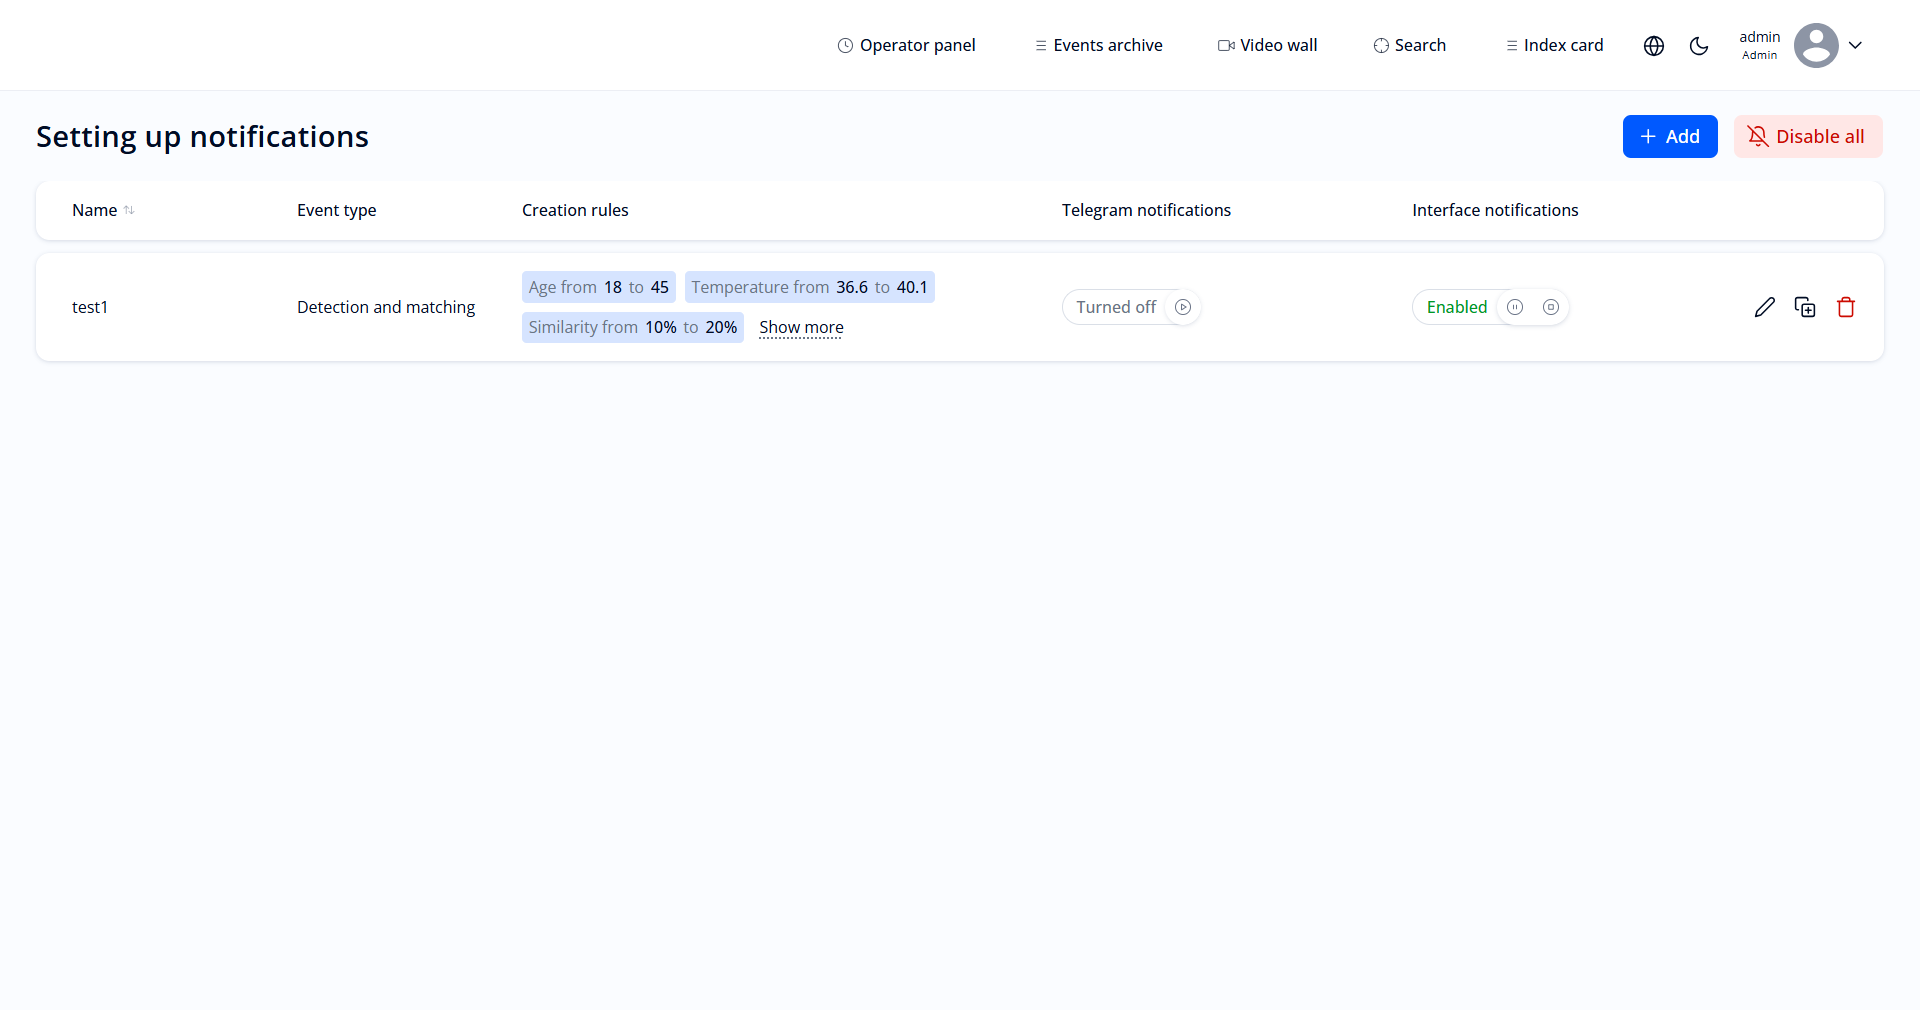This screenshot has height=1010, width=1920.
Task: Toggle the Name column sort order
Action: [x=130, y=210]
